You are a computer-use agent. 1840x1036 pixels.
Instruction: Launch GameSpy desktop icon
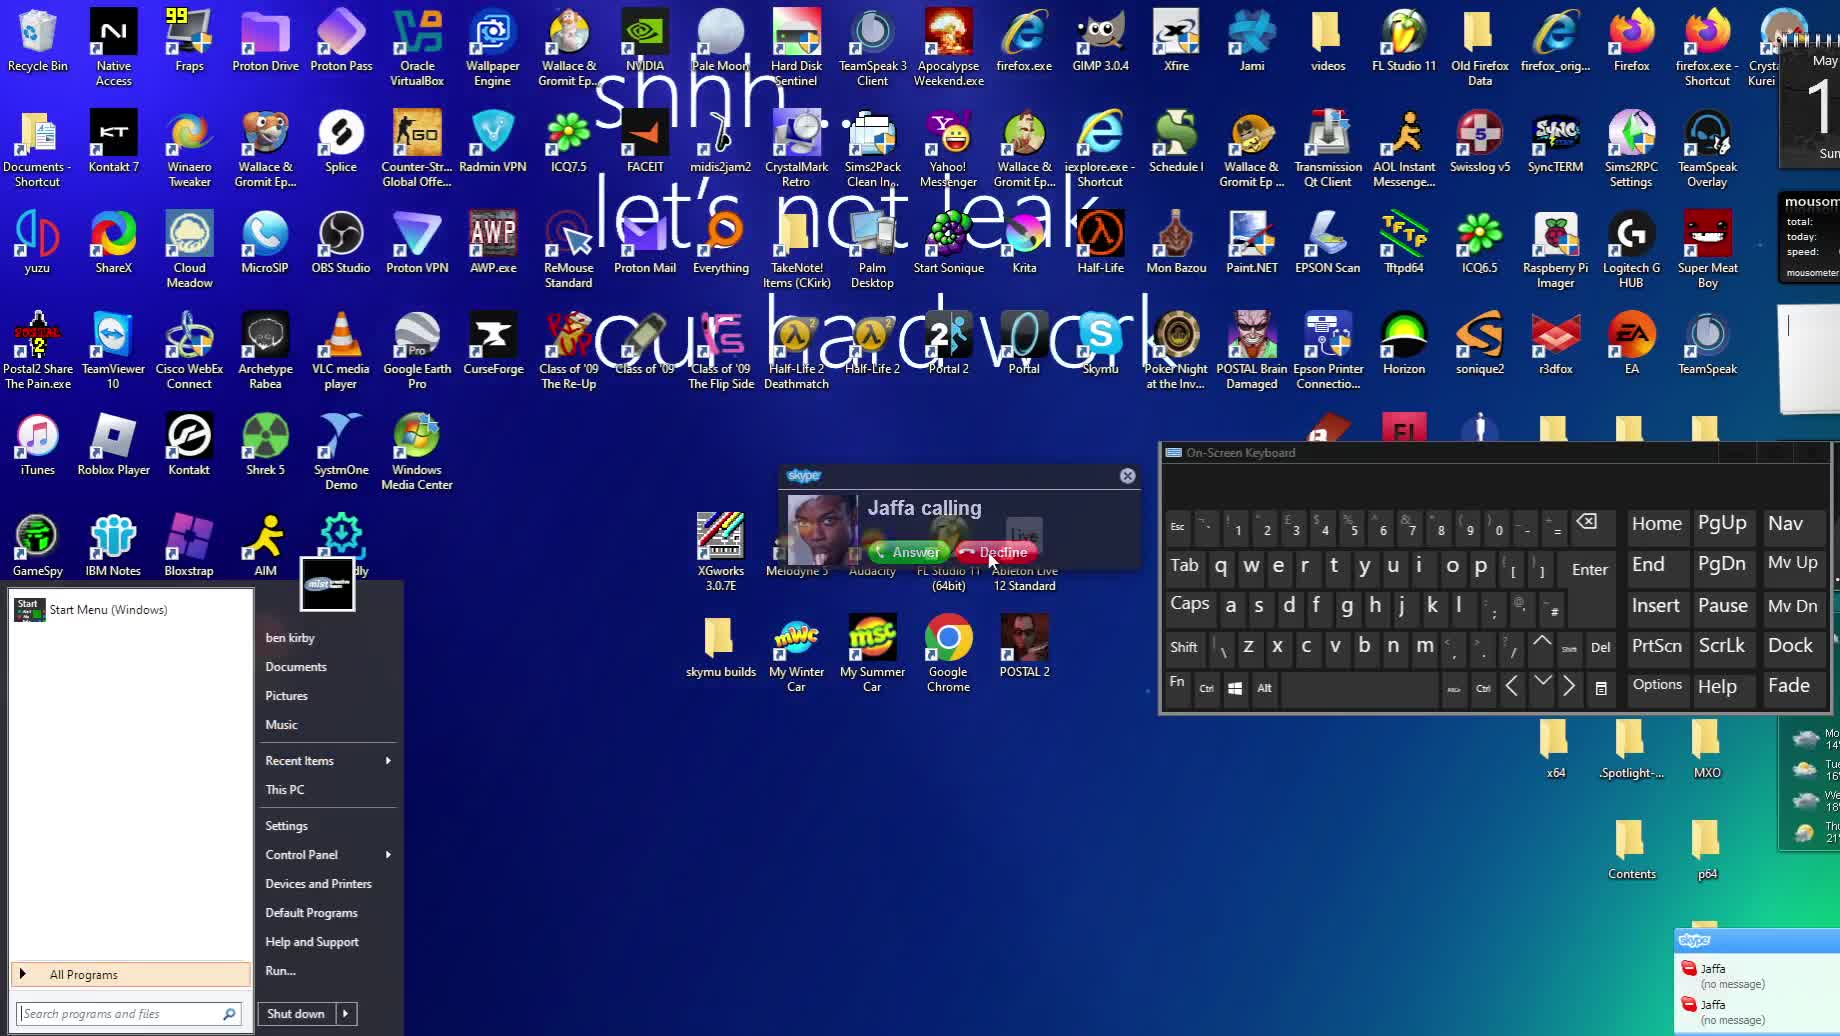click(x=37, y=546)
